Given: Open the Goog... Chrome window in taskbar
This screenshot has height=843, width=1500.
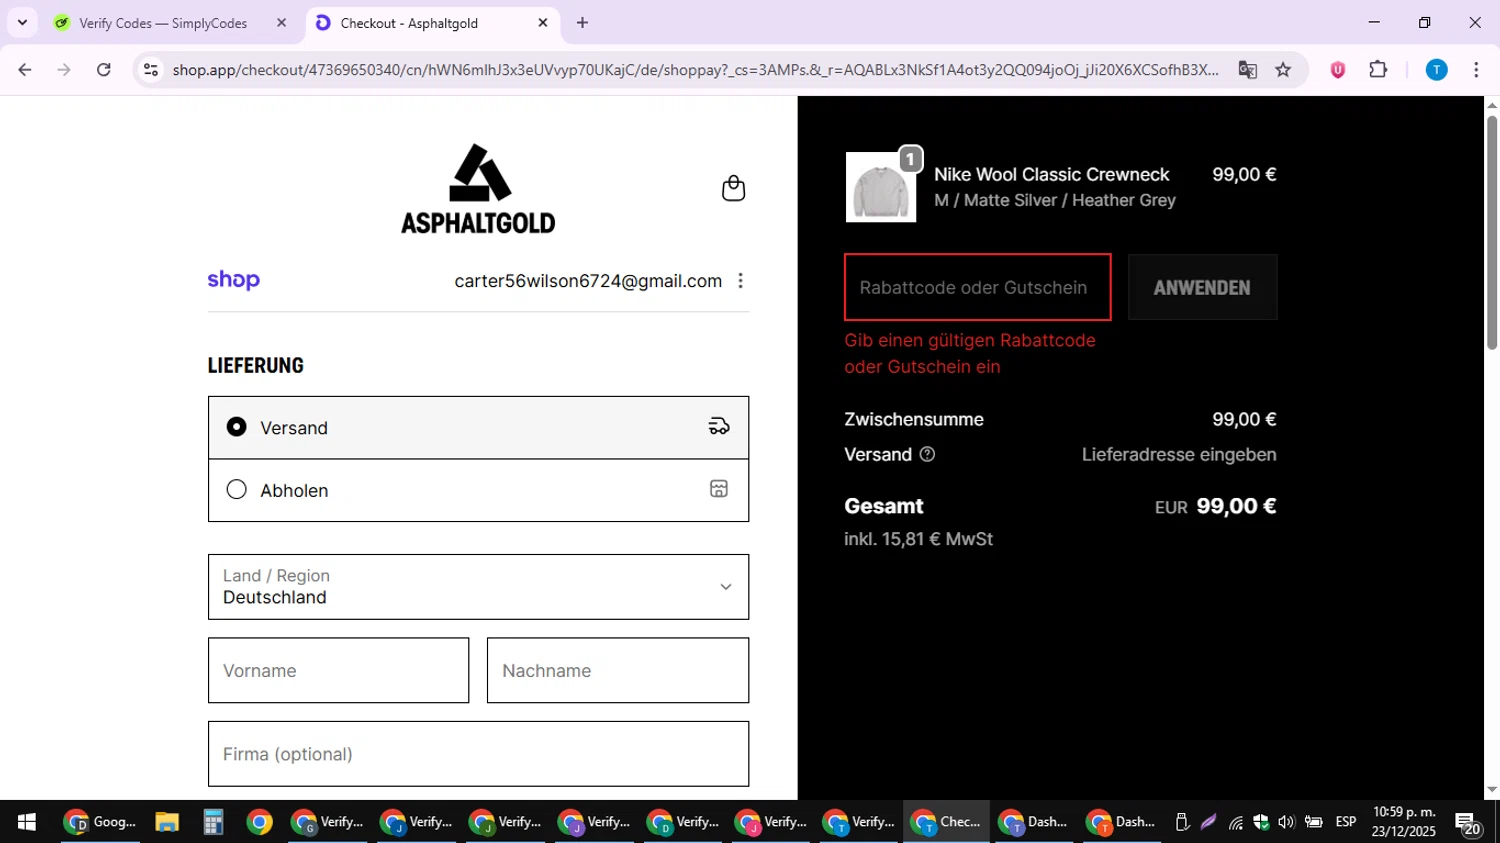Looking at the screenshot, I should tap(100, 822).
